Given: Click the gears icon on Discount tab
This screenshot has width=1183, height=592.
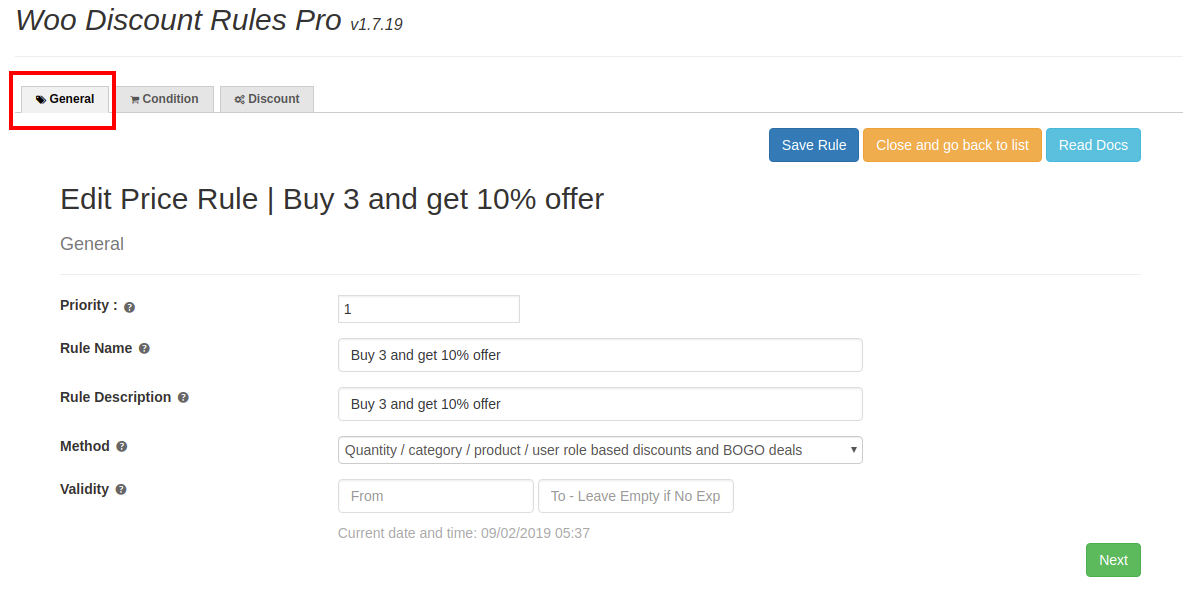Looking at the screenshot, I should coord(240,100).
